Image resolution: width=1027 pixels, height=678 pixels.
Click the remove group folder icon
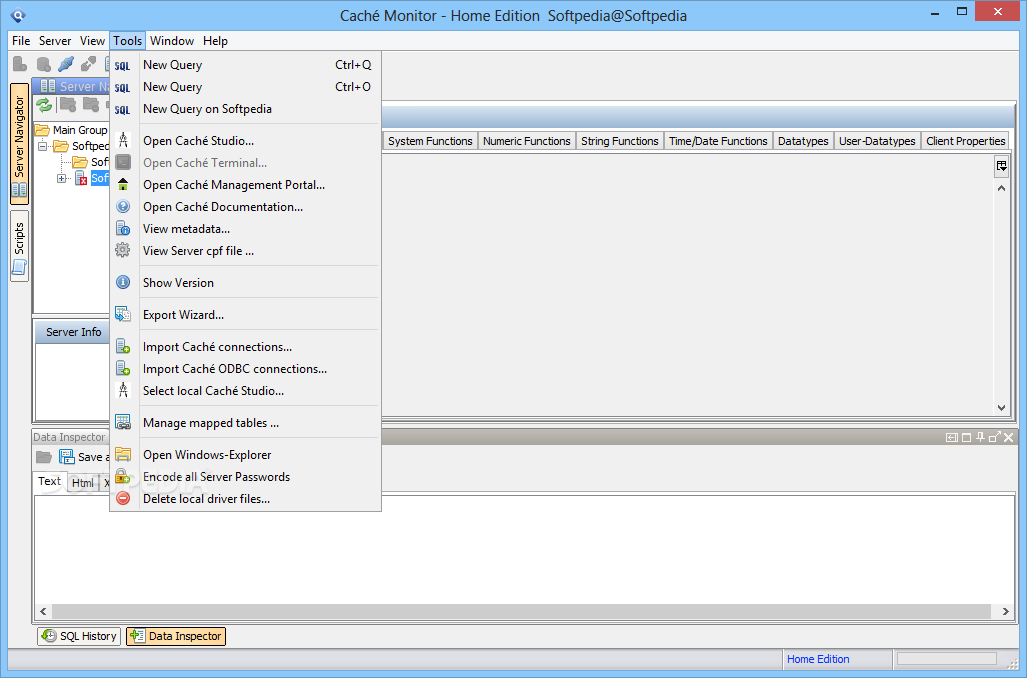pos(91,105)
